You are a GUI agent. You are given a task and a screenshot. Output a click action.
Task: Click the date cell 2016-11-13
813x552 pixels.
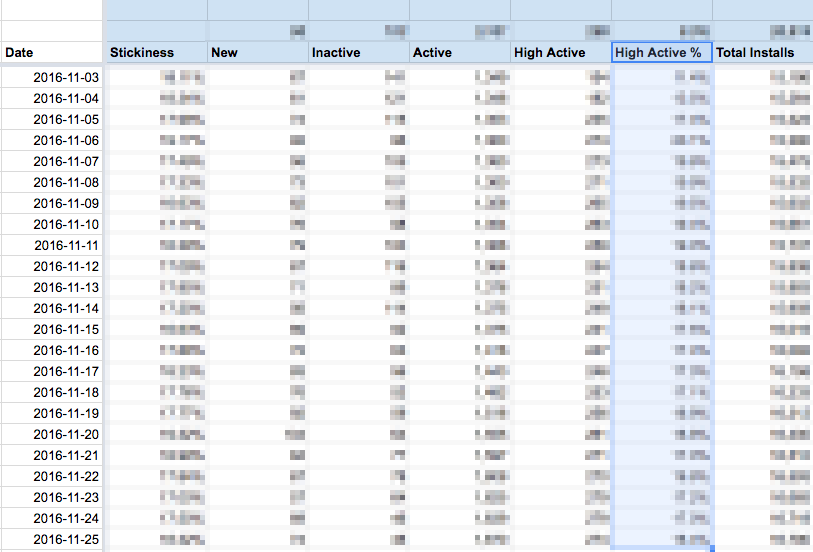pyautogui.click(x=52, y=288)
